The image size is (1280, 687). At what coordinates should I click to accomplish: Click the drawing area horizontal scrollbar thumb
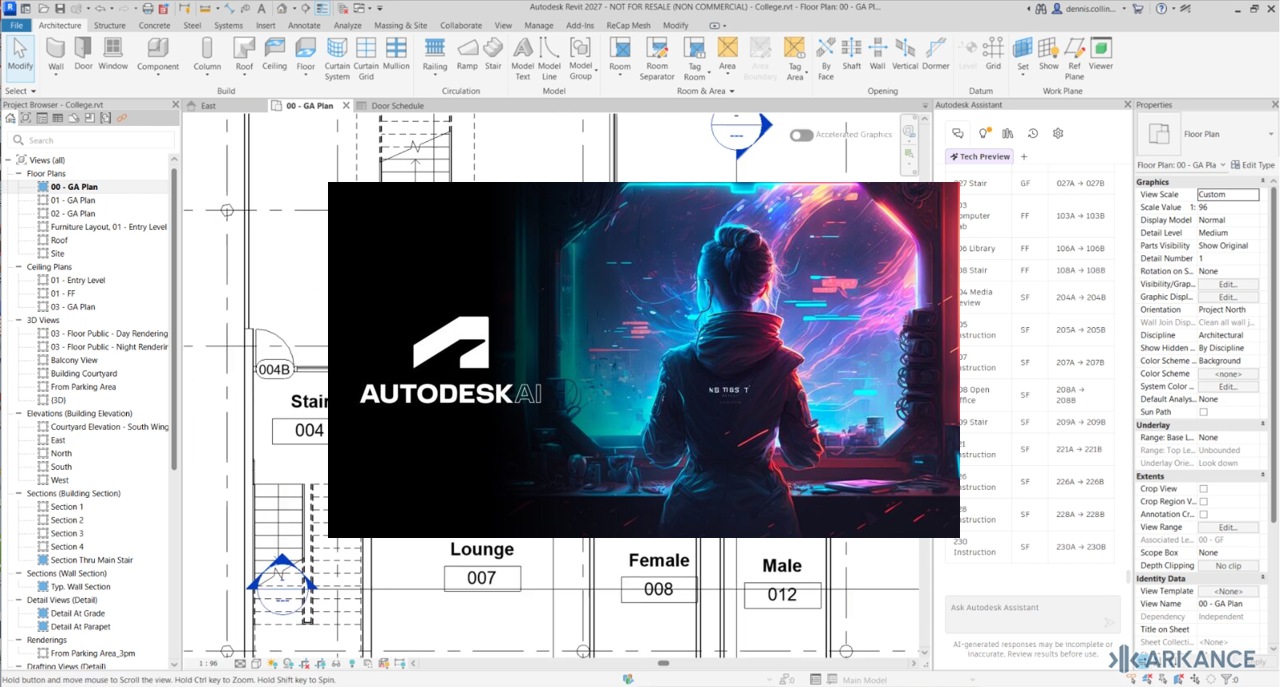(x=663, y=662)
